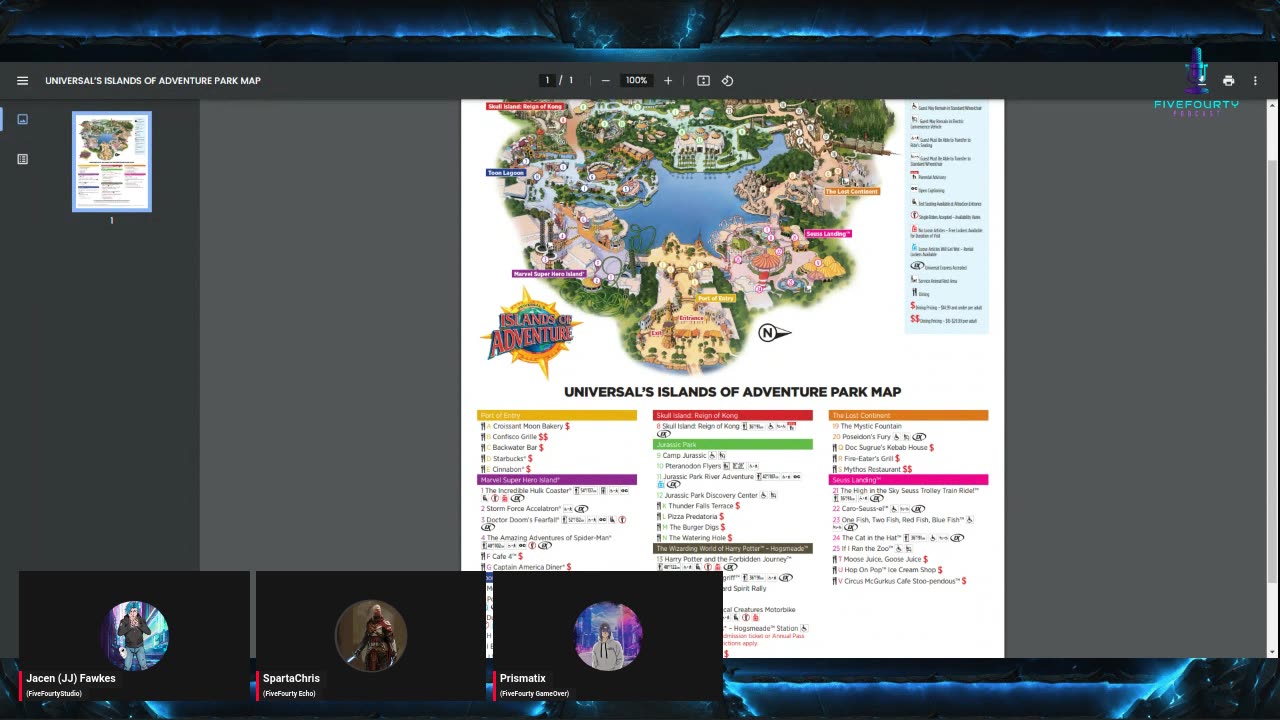Image resolution: width=1280 pixels, height=720 pixels.
Task: Edit the page number field
Action: [x=547, y=81]
